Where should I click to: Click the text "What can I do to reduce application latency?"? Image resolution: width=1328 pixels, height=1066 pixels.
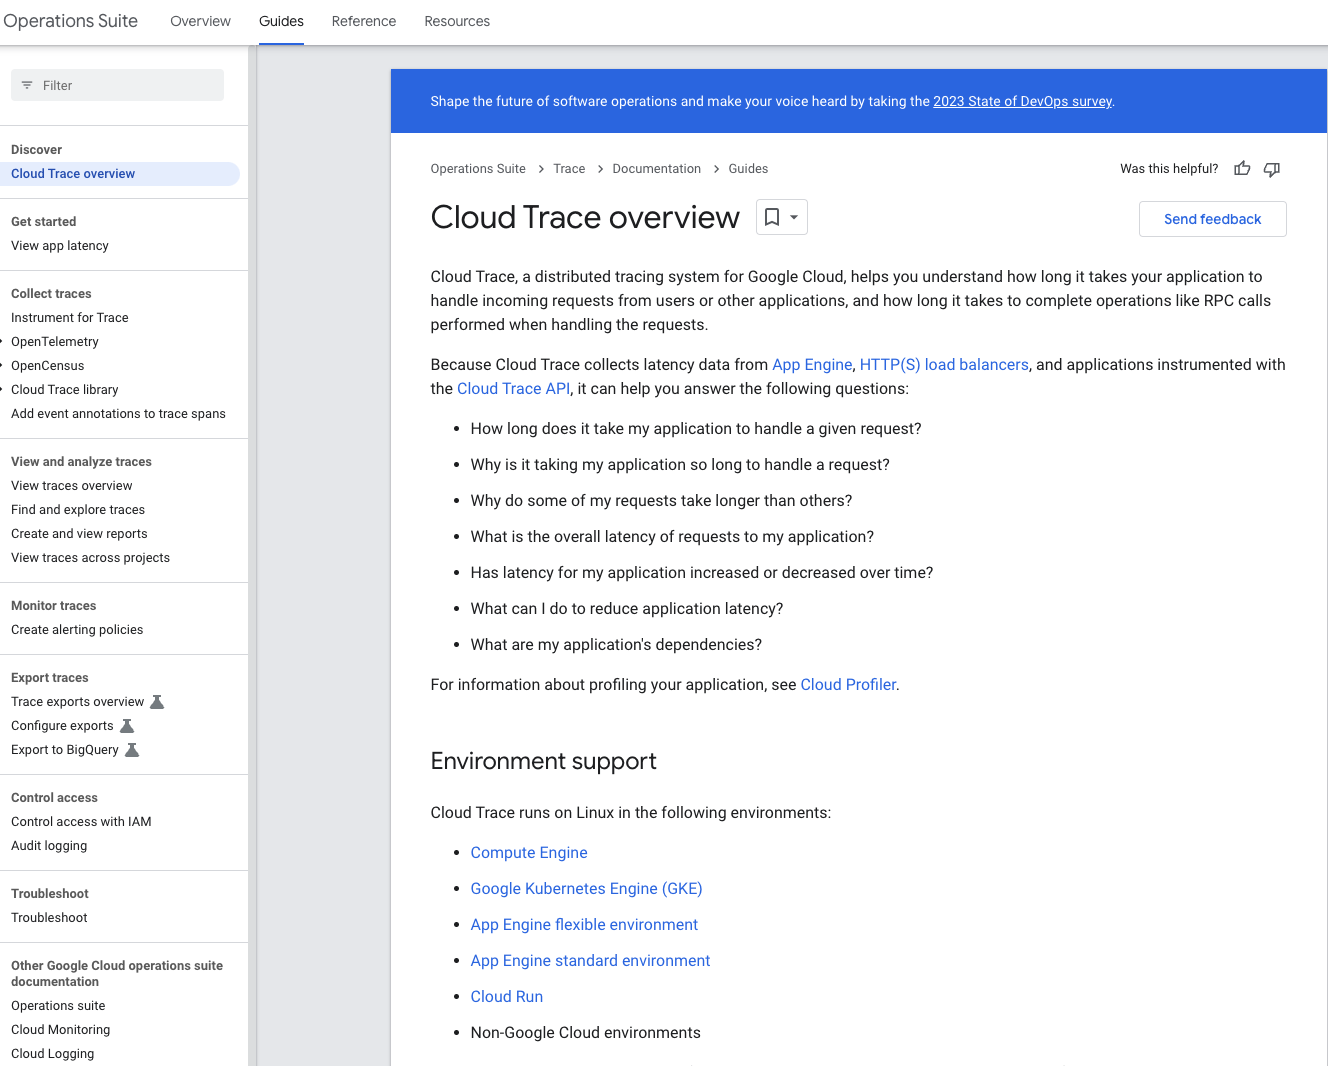coord(627,609)
